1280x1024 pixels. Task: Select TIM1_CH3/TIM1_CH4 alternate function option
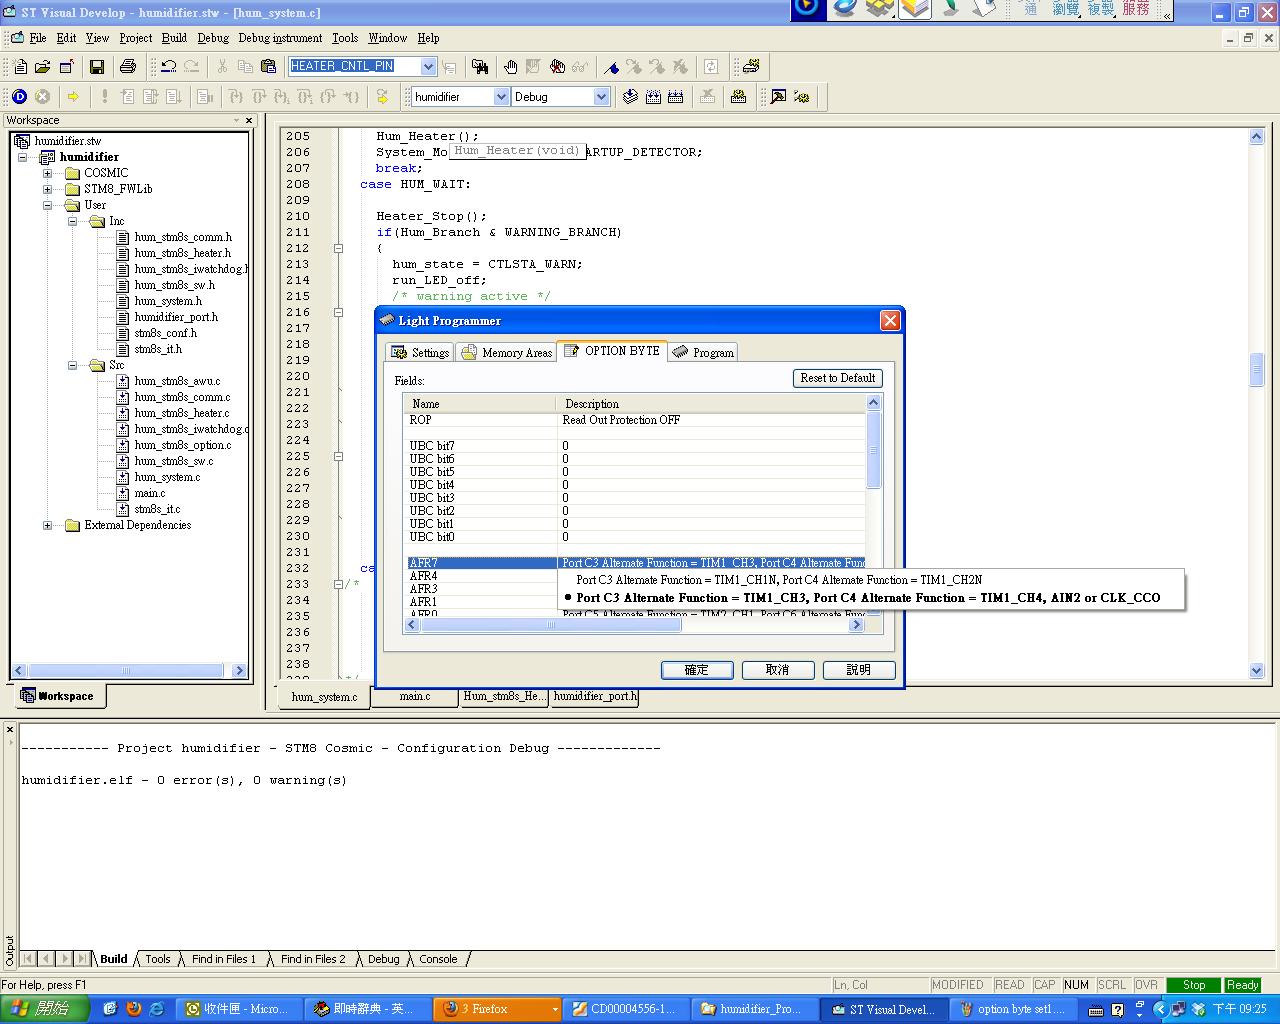pos(868,598)
